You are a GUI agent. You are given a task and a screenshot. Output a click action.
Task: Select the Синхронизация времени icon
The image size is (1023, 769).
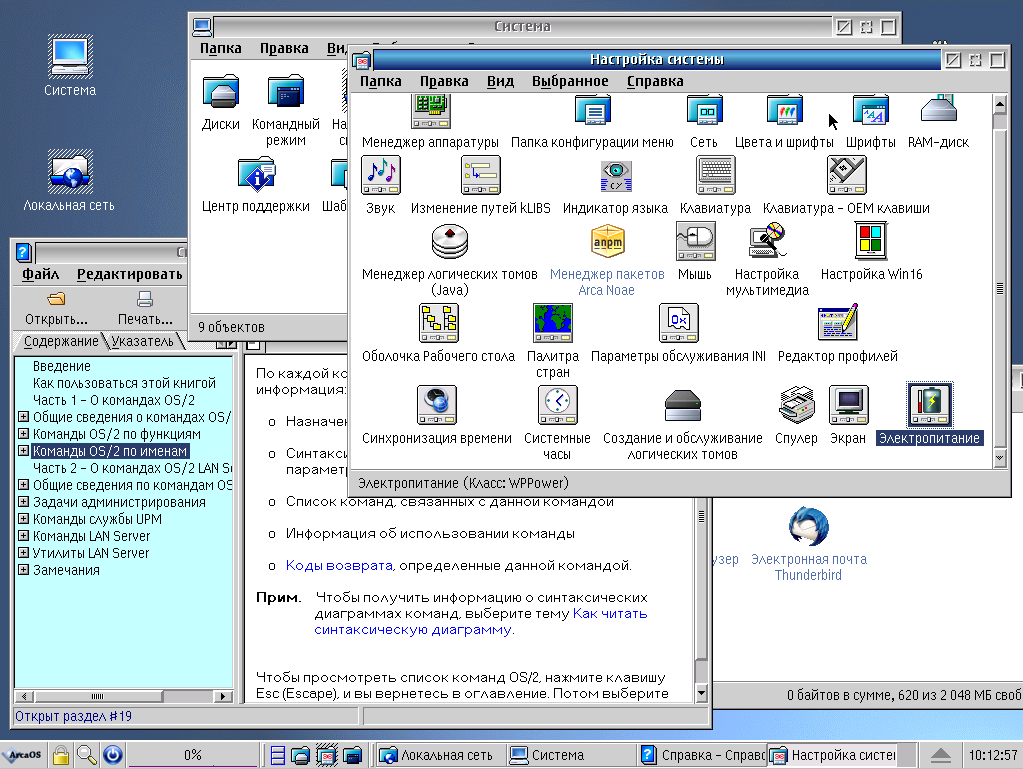pyautogui.click(x=436, y=405)
